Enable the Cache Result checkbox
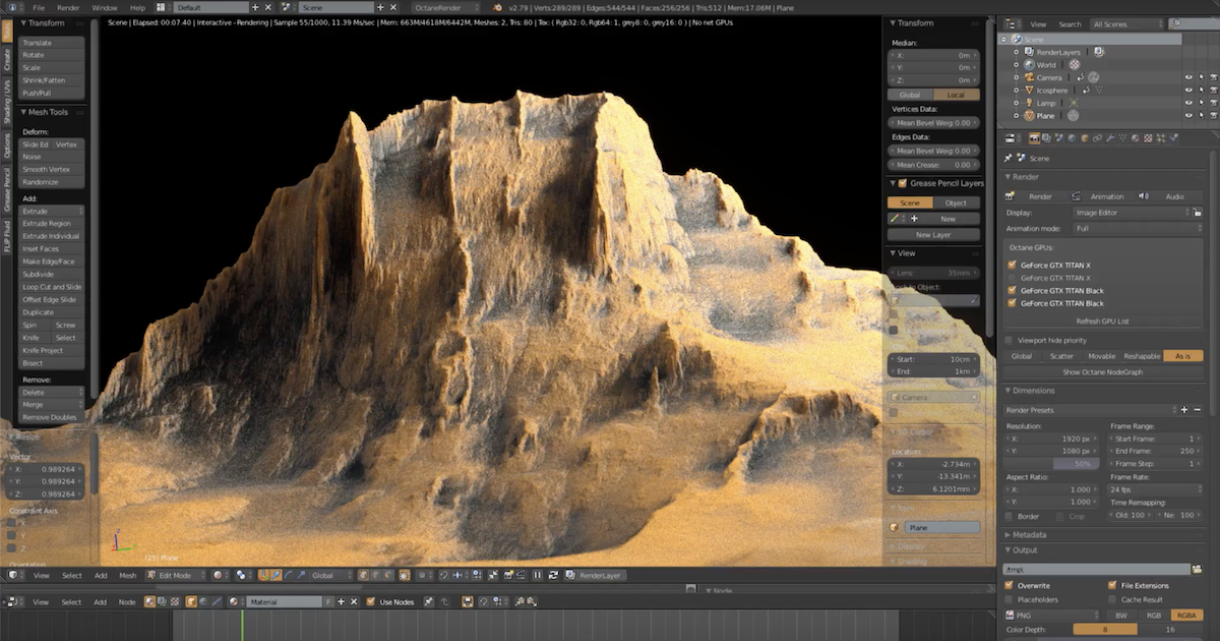The image size is (1220, 641). pyautogui.click(x=1112, y=599)
